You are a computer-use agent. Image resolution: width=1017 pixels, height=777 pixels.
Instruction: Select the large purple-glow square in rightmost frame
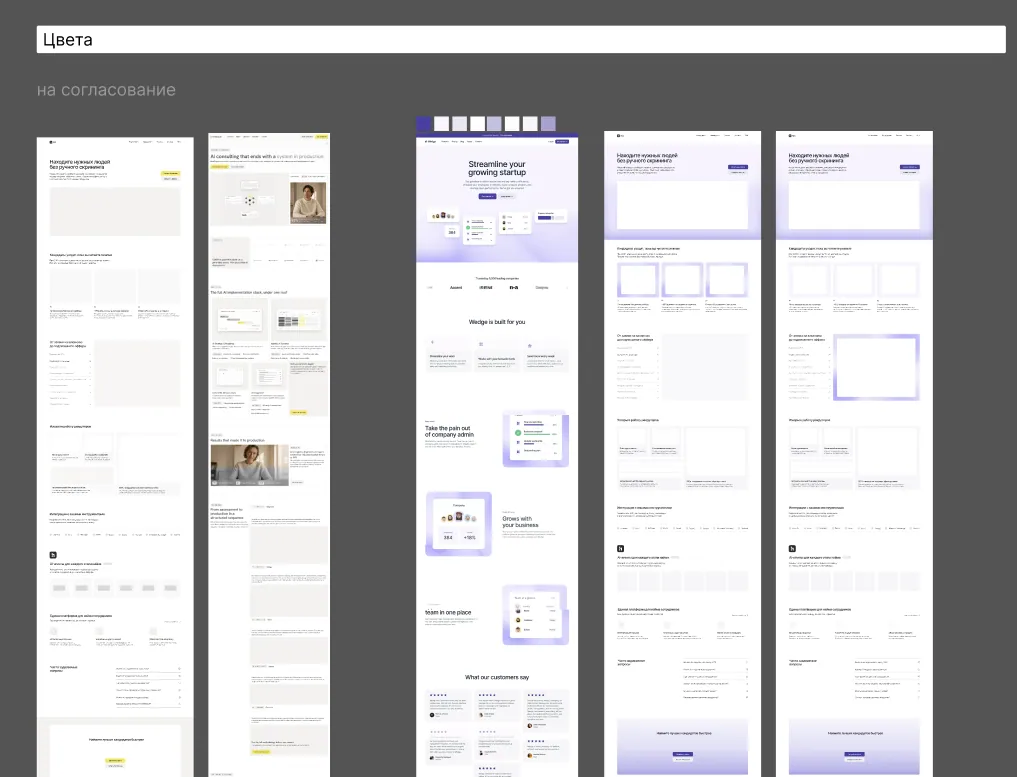[876, 367]
